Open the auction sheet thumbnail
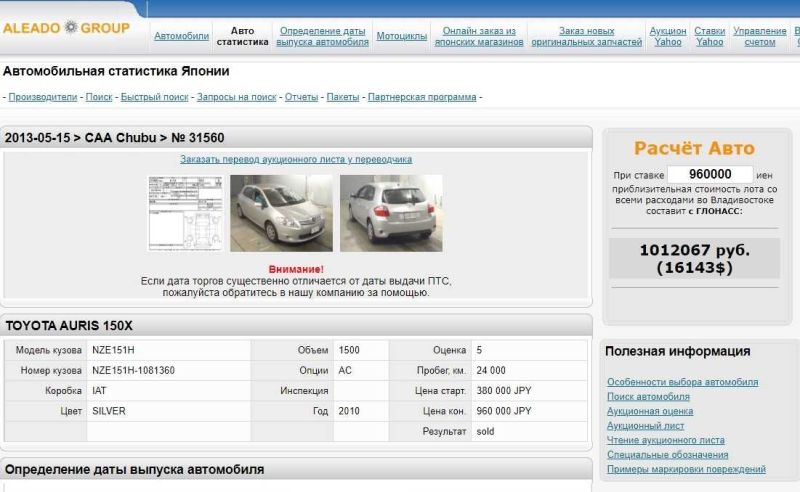 tap(186, 213)
